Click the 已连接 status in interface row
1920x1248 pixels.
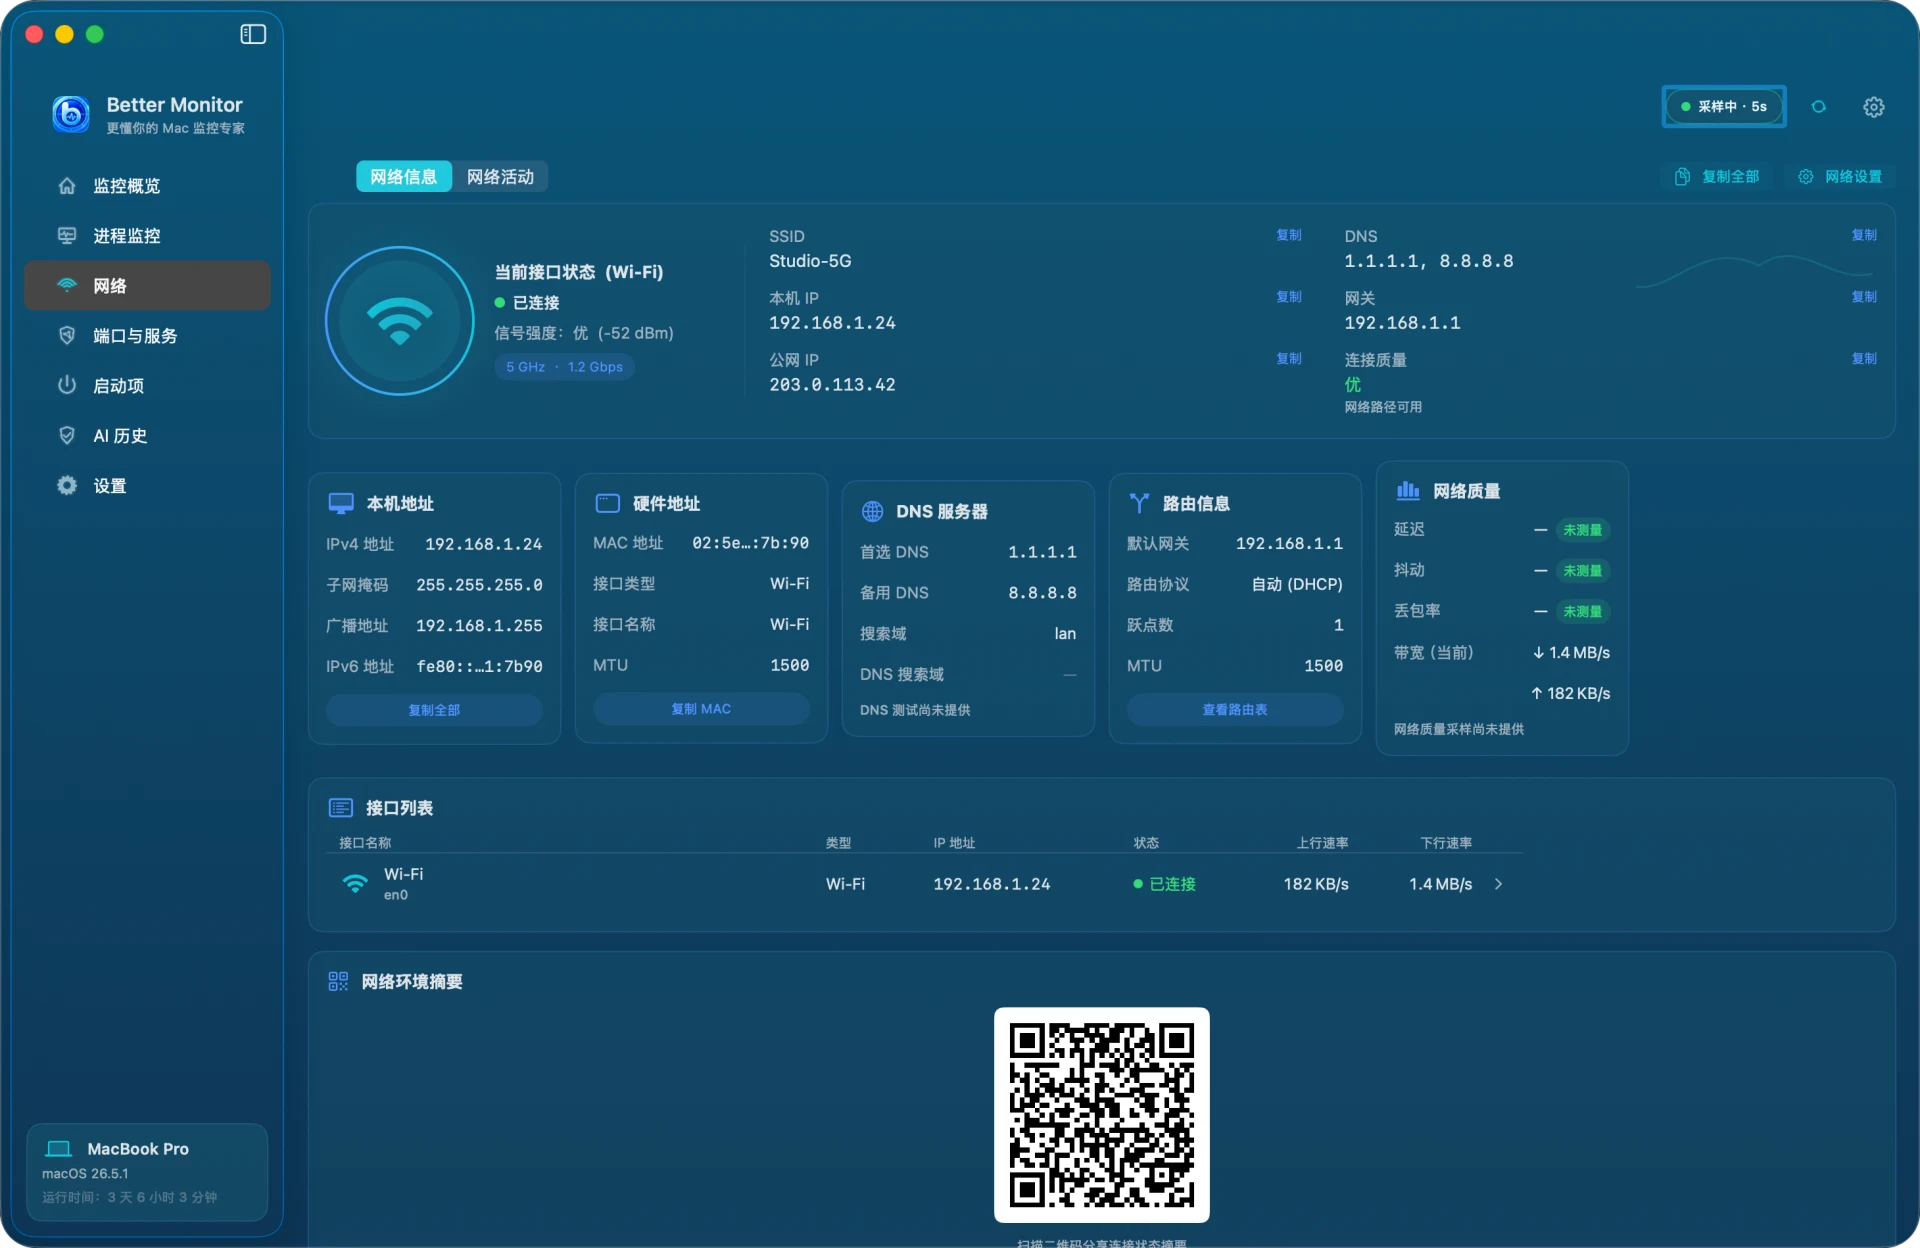pos(1165,884)
